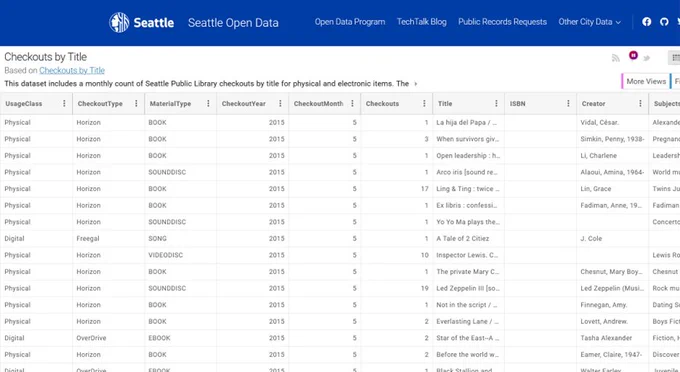This screenshot has height=372, width=680.
Task: Open CheckoutYear column options menu
Action: pos(280,103)
